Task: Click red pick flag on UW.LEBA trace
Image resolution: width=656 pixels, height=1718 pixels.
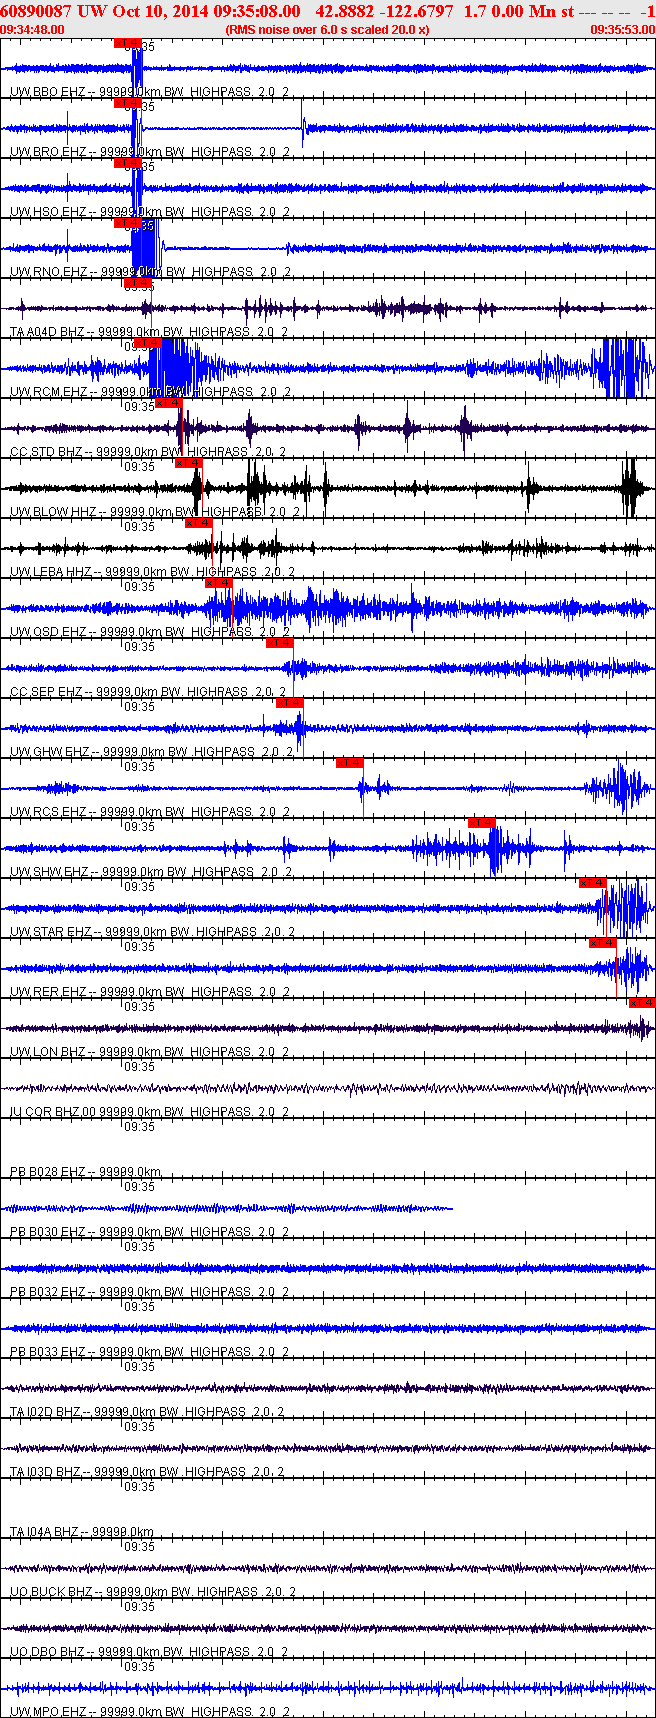Action: pyautogui.click(x=198, y=523)
